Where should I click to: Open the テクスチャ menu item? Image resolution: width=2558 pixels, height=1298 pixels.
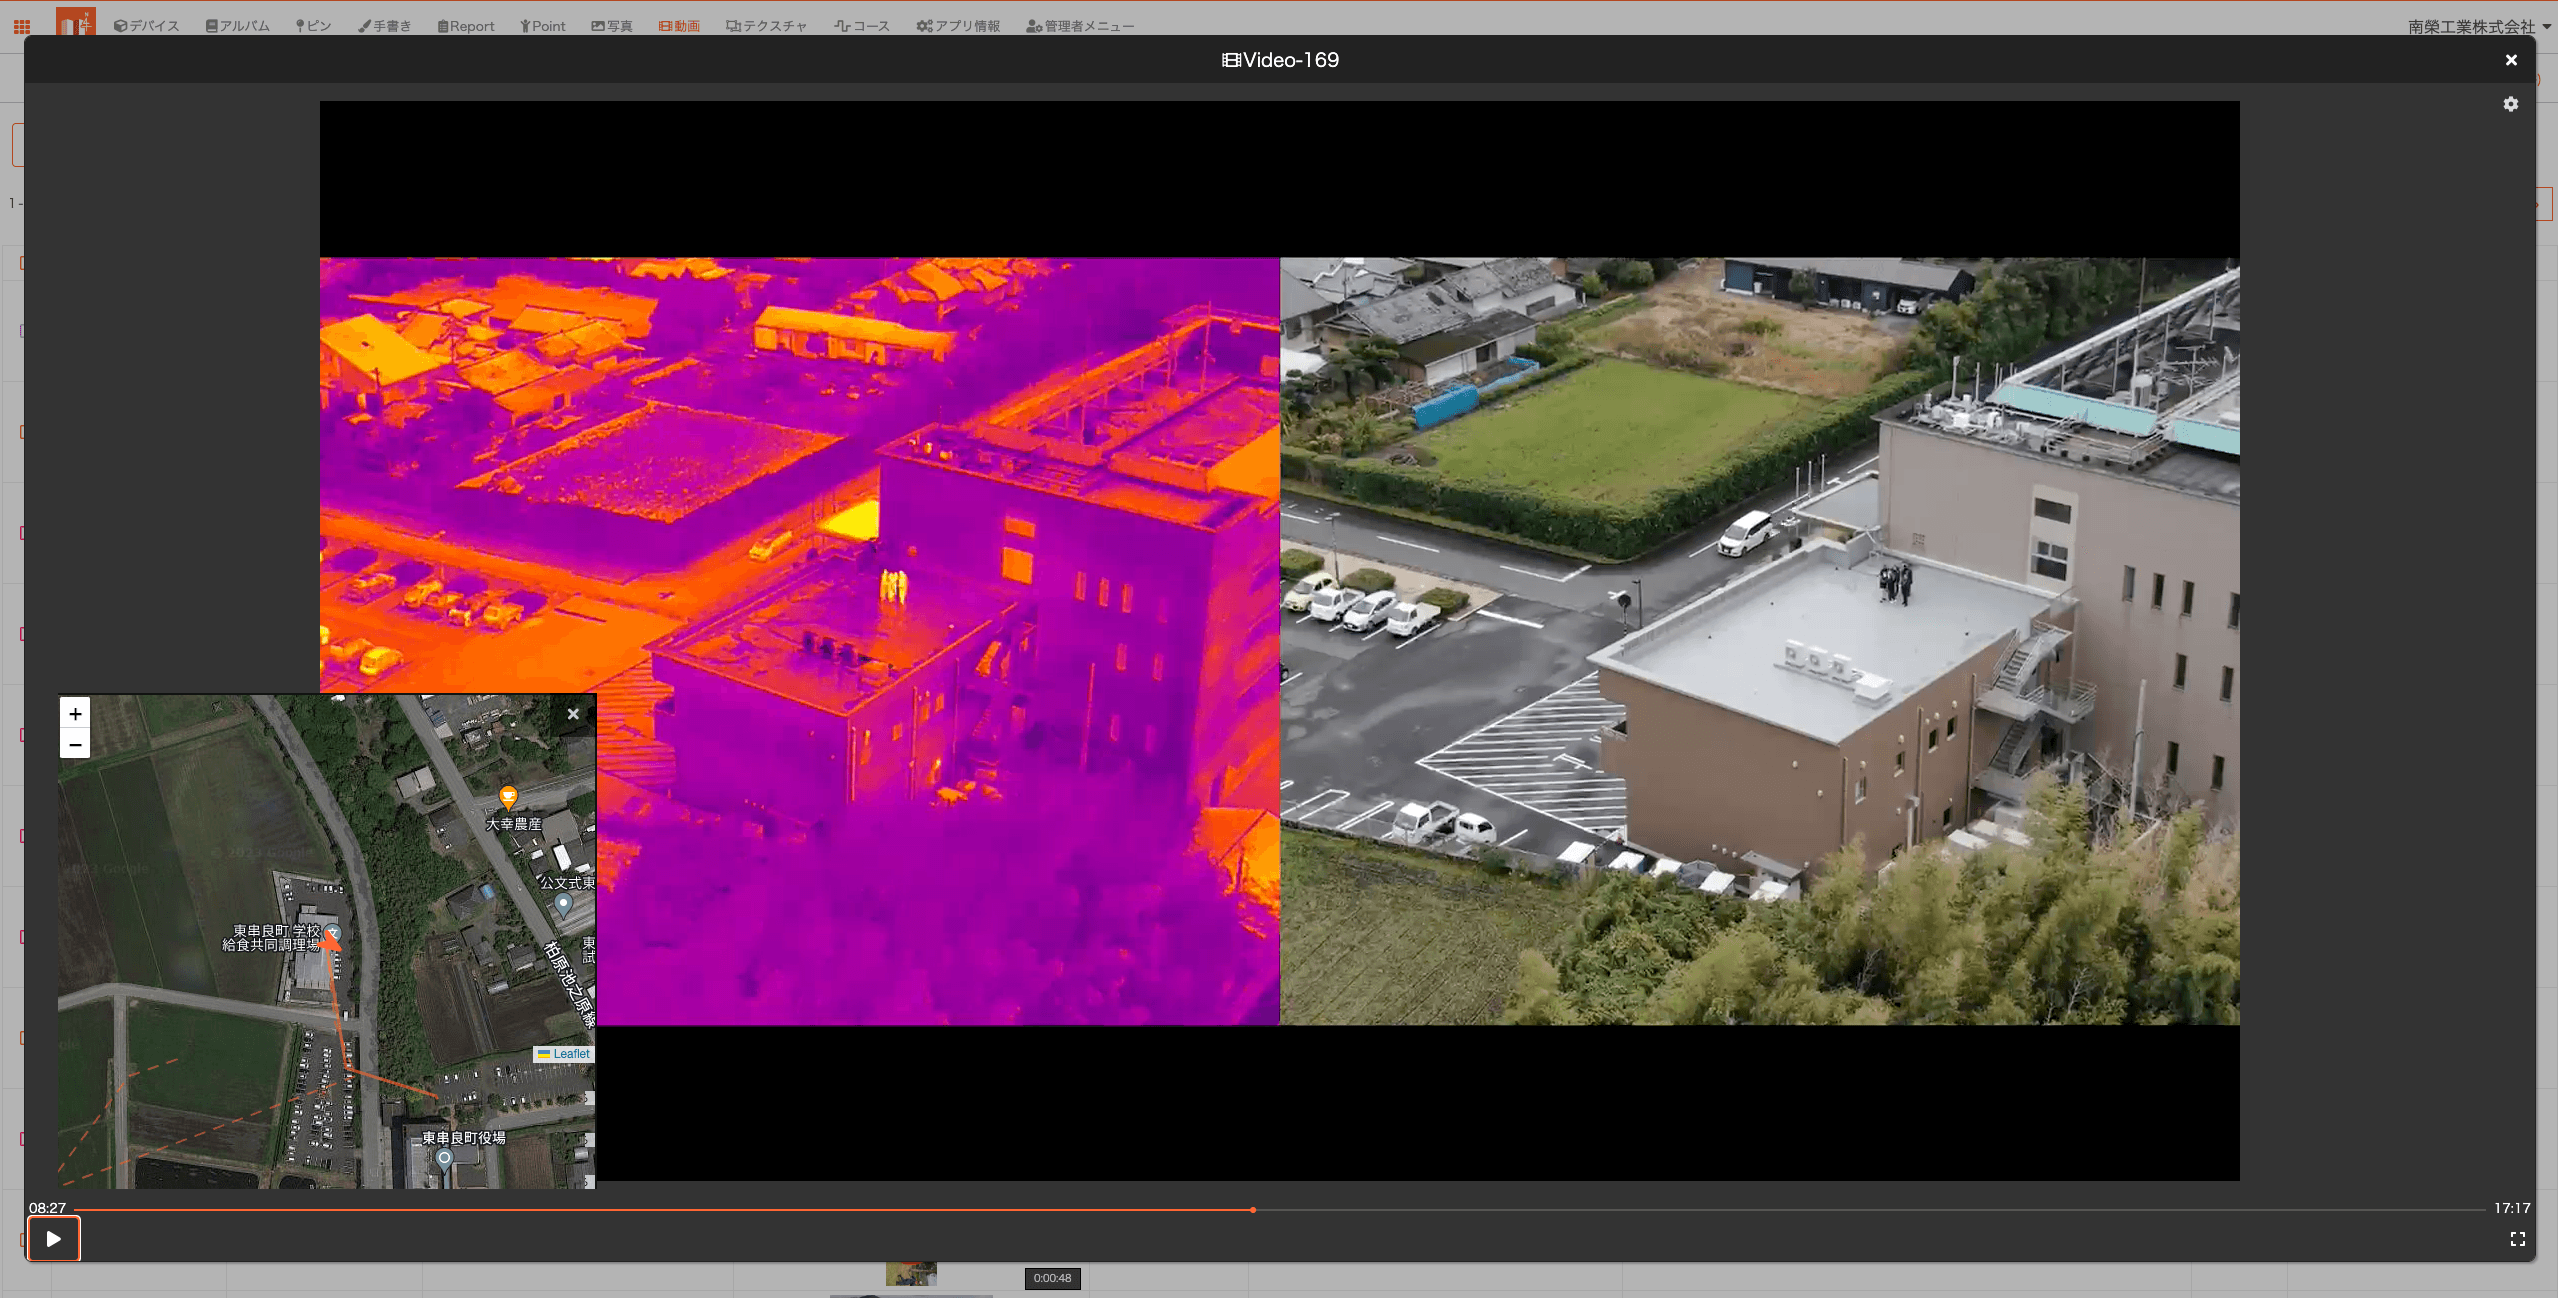tap(766, 26)
